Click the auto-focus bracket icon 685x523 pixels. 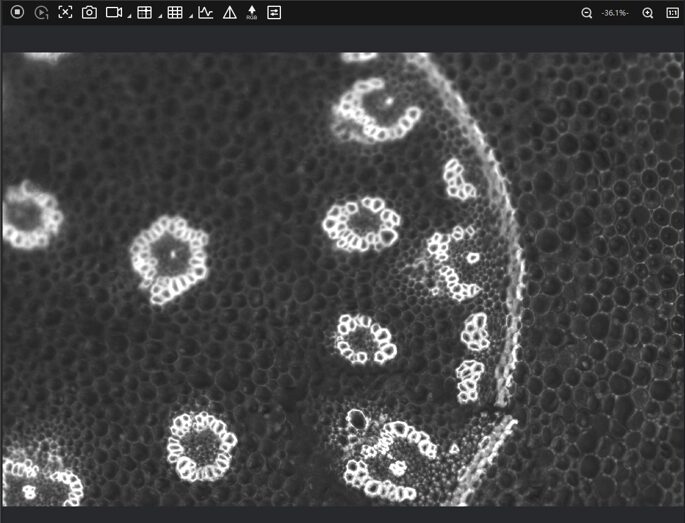tap(65, 13)
